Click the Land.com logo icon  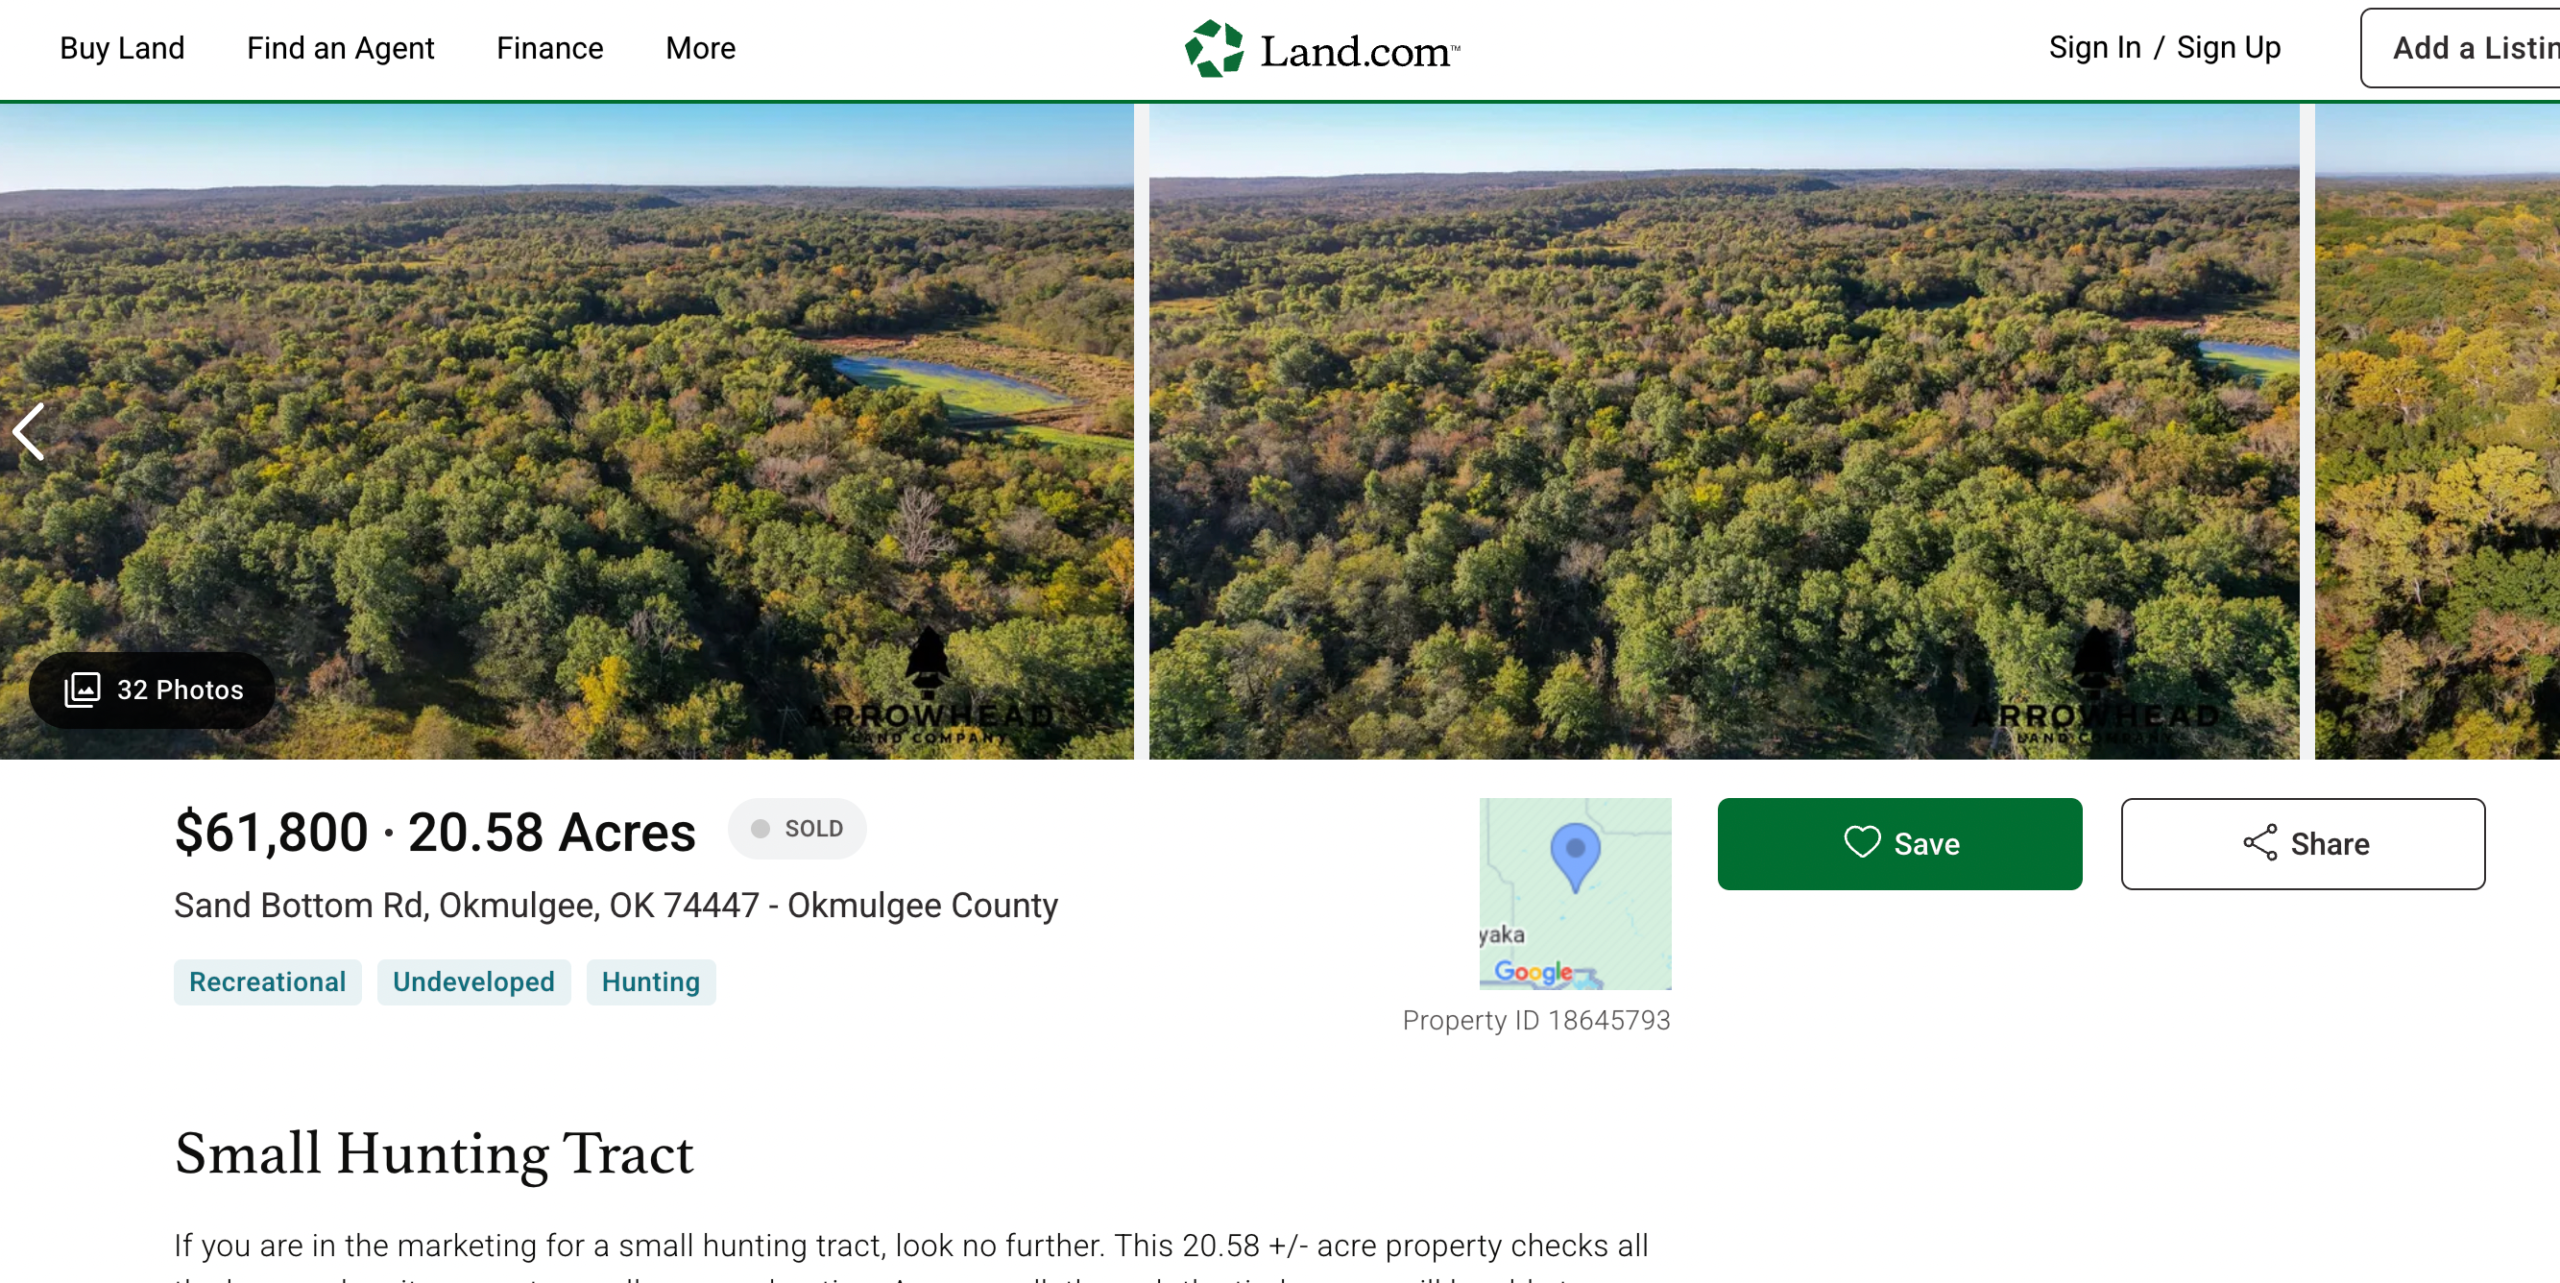click(1214, 49)
